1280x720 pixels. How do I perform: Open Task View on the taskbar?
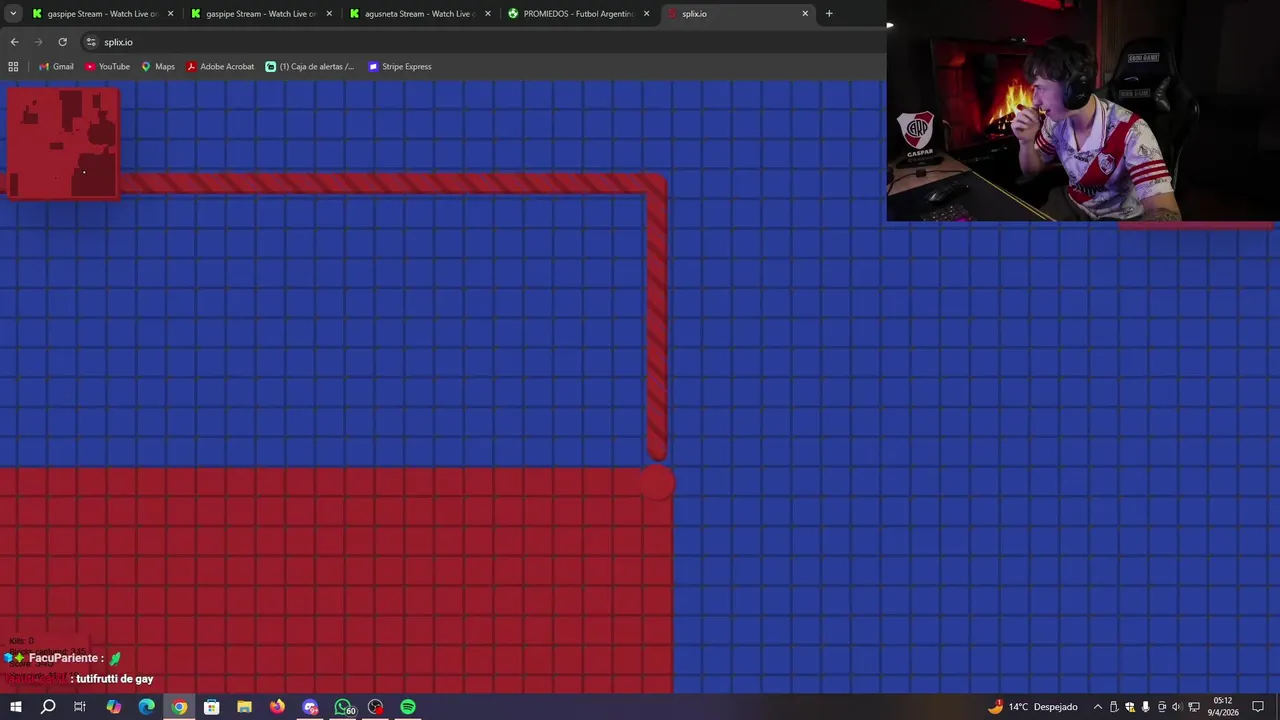coord(80,707)
